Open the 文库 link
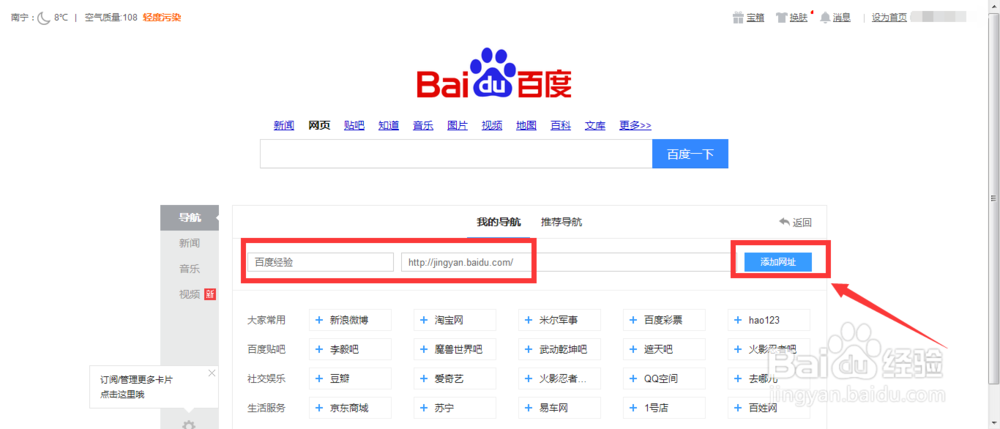Image resolution: width=1000 pixels, height=429 pixels. [595, 126]
